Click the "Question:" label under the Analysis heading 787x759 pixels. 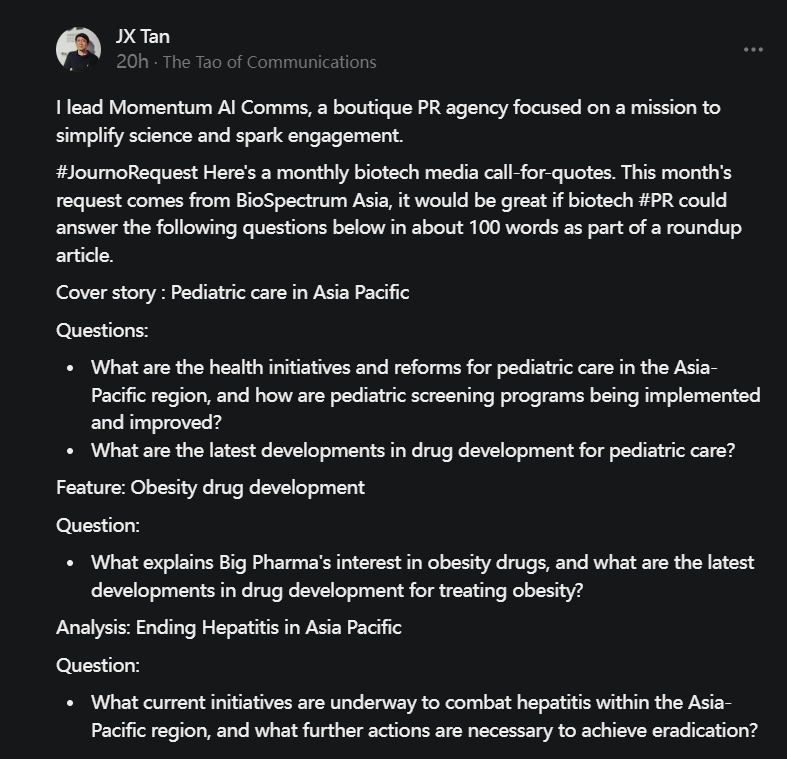pyautogui.click(x=98, y=665)
